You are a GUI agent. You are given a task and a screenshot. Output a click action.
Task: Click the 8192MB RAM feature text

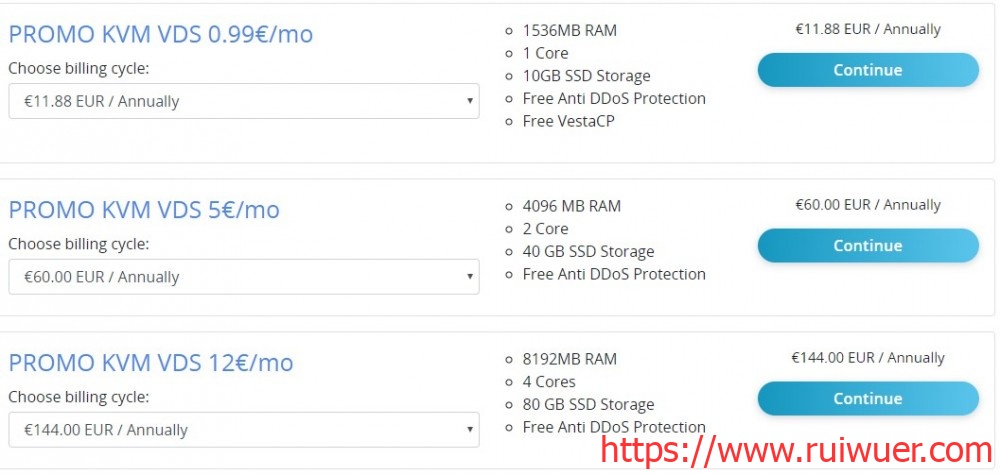(571, 359)
